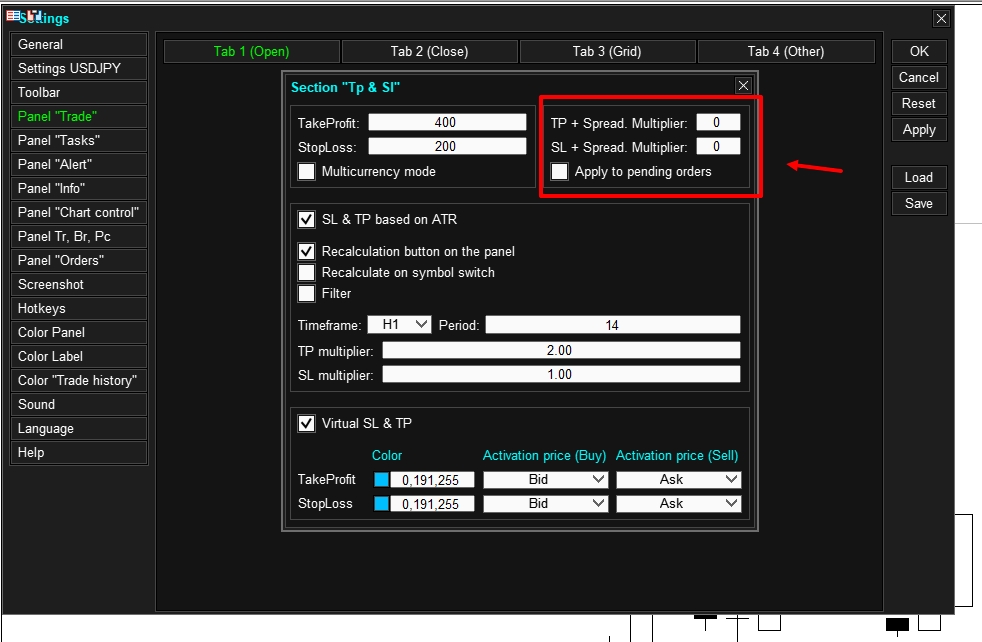Open Panel "Tasks" settings section
Viewport: 982px width, 642px height.
(x=79, y=140)
